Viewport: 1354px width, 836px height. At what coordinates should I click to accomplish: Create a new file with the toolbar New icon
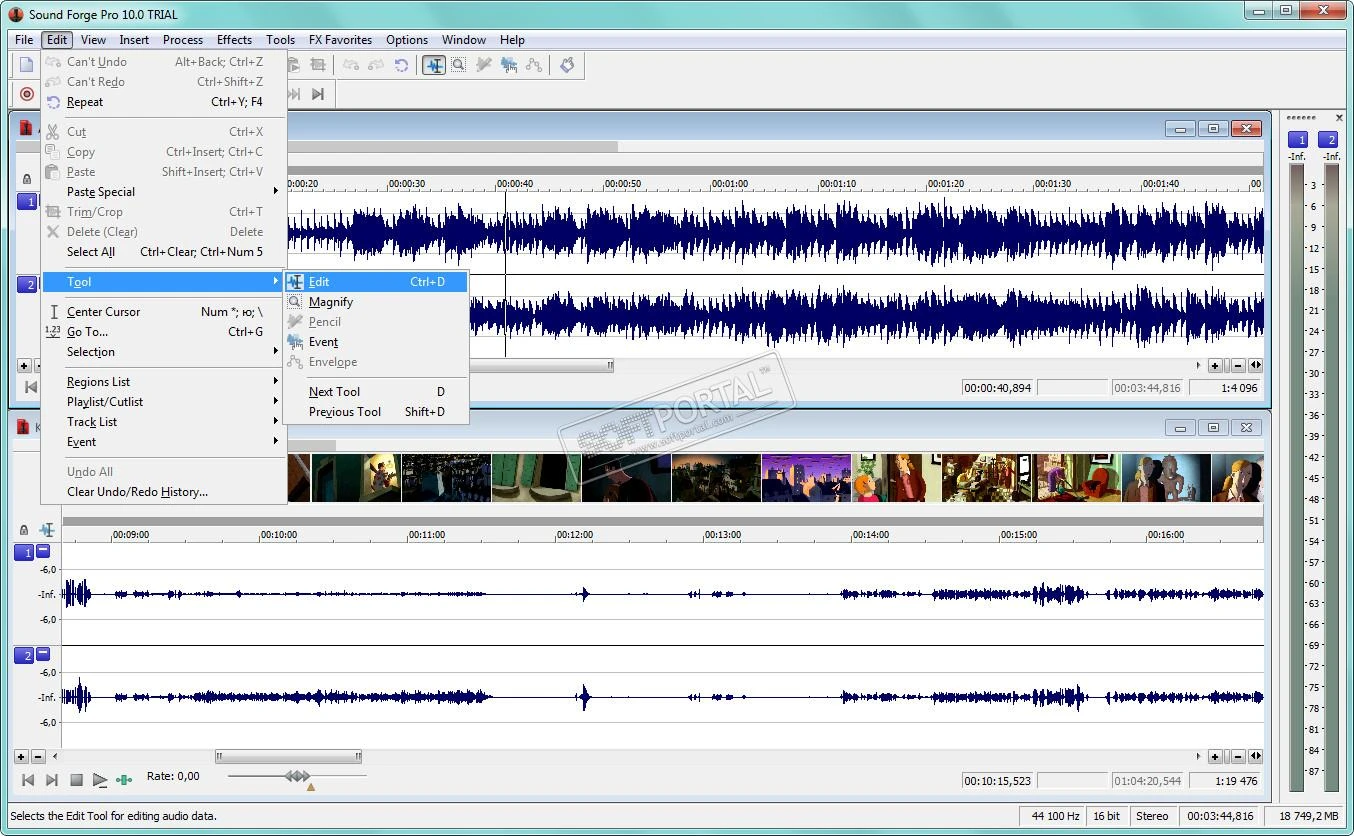tap(27, 65)
